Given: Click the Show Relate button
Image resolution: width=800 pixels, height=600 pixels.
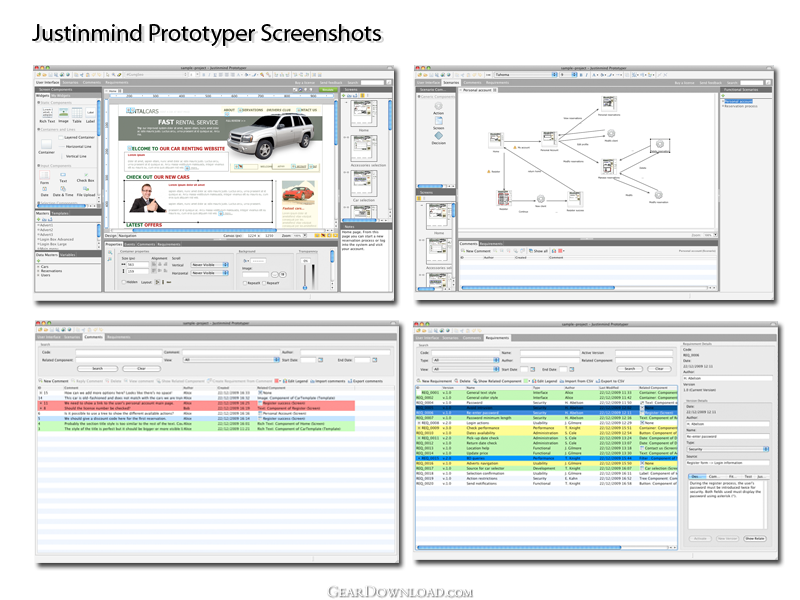Looking at the screenshot, I should click(755, 538).
